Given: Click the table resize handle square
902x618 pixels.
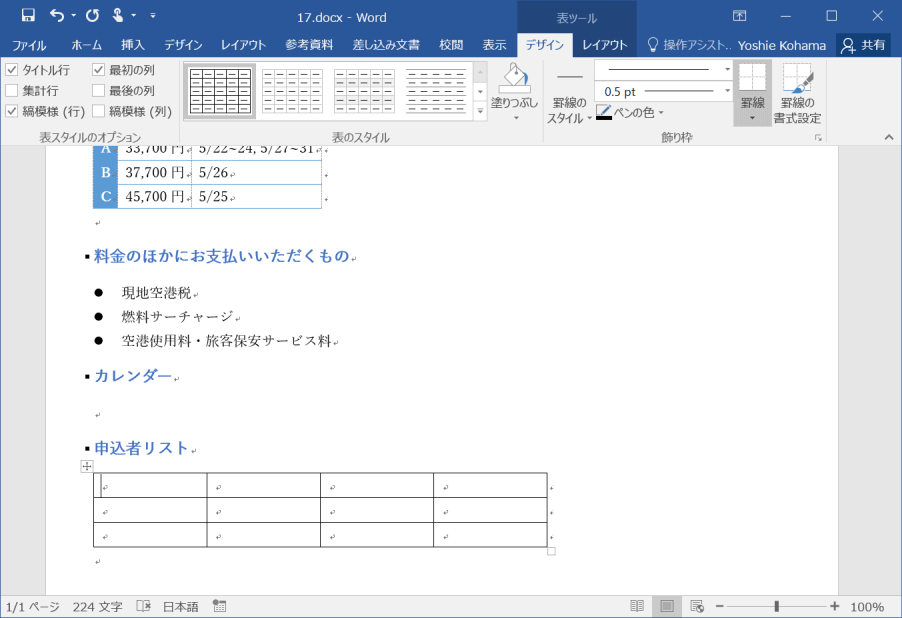Looking at the screenshot, I should click(551, 551).
